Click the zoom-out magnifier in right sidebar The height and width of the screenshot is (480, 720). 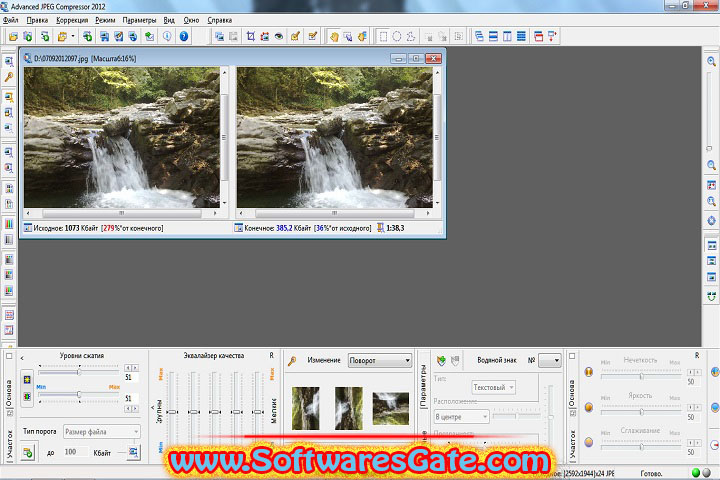tap(711, 165)
